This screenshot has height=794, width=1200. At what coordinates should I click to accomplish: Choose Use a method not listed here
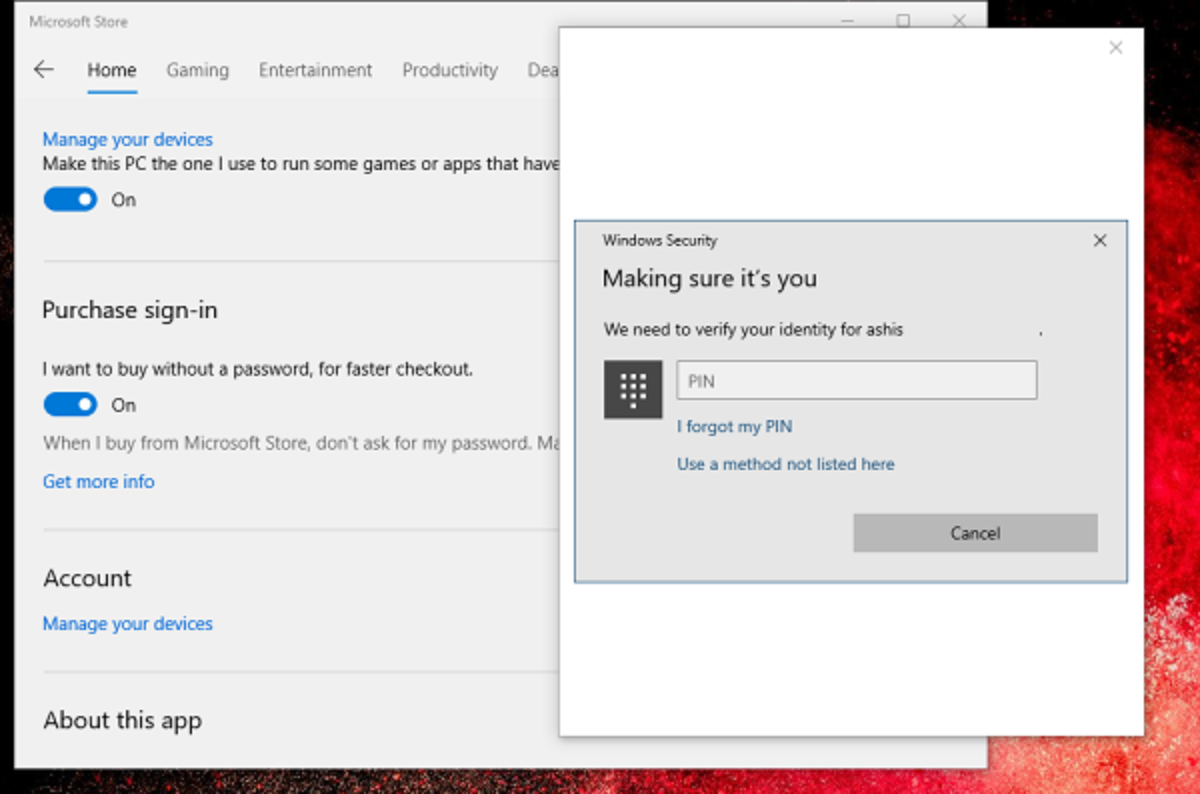tap(786, 464)
